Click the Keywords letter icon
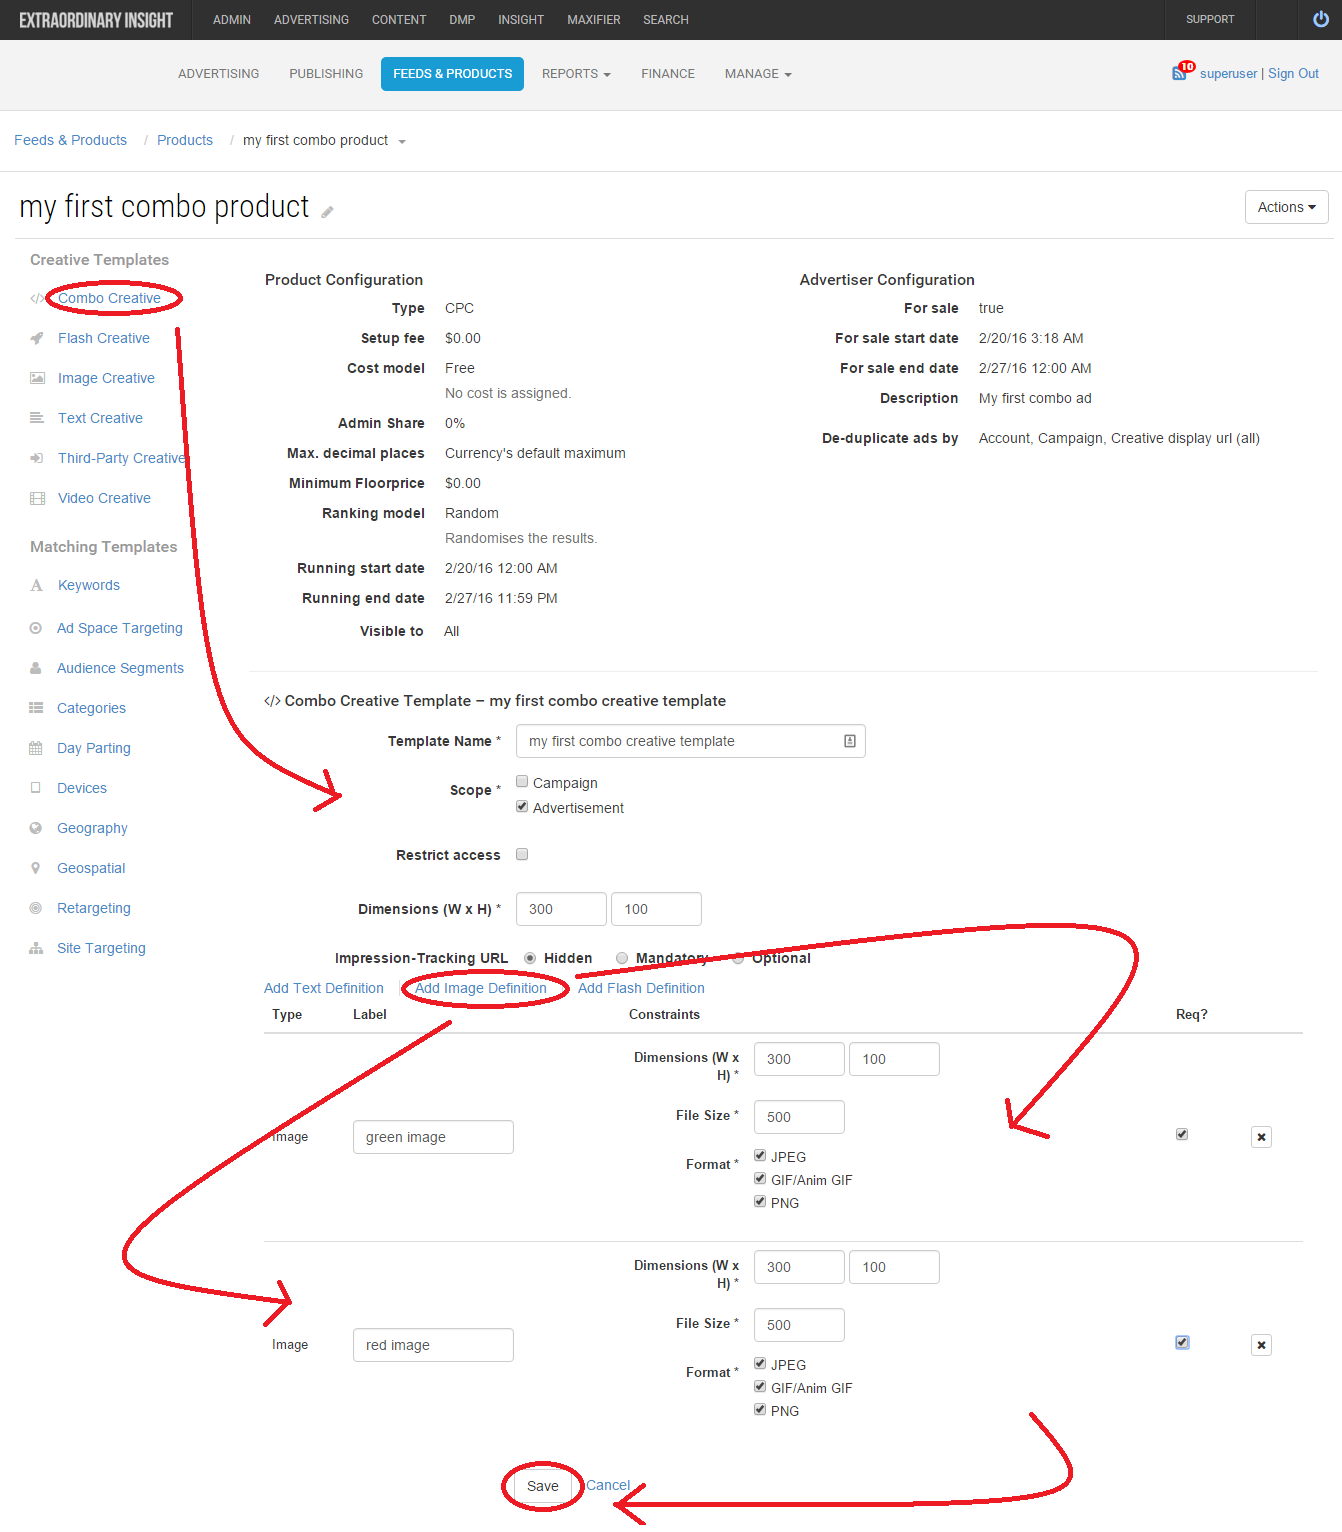 37,585
